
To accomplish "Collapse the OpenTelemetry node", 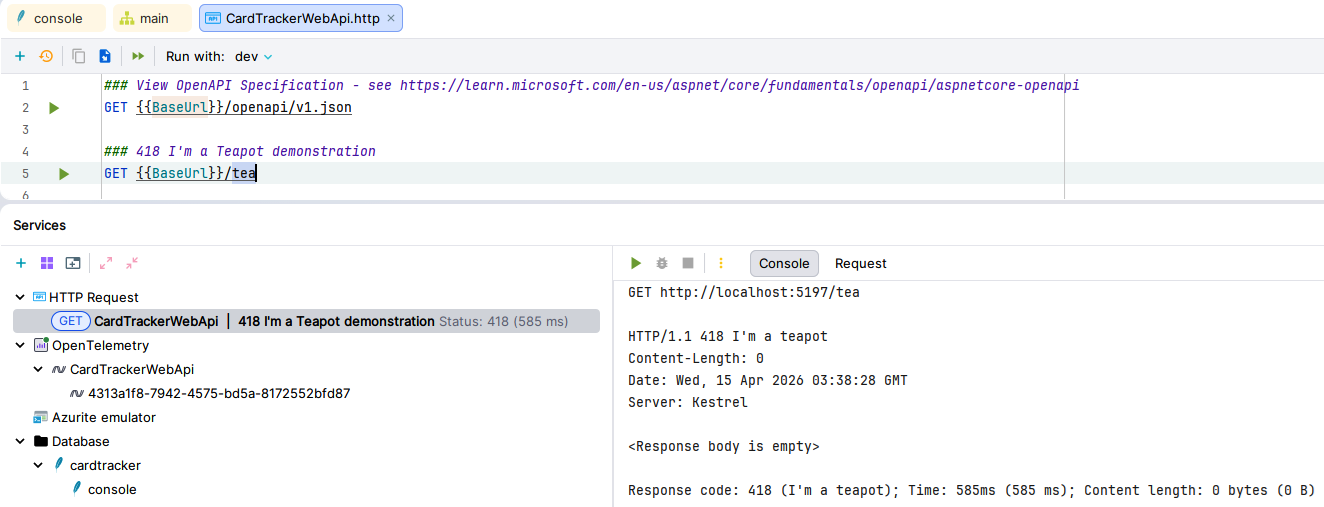I will 21,345.
